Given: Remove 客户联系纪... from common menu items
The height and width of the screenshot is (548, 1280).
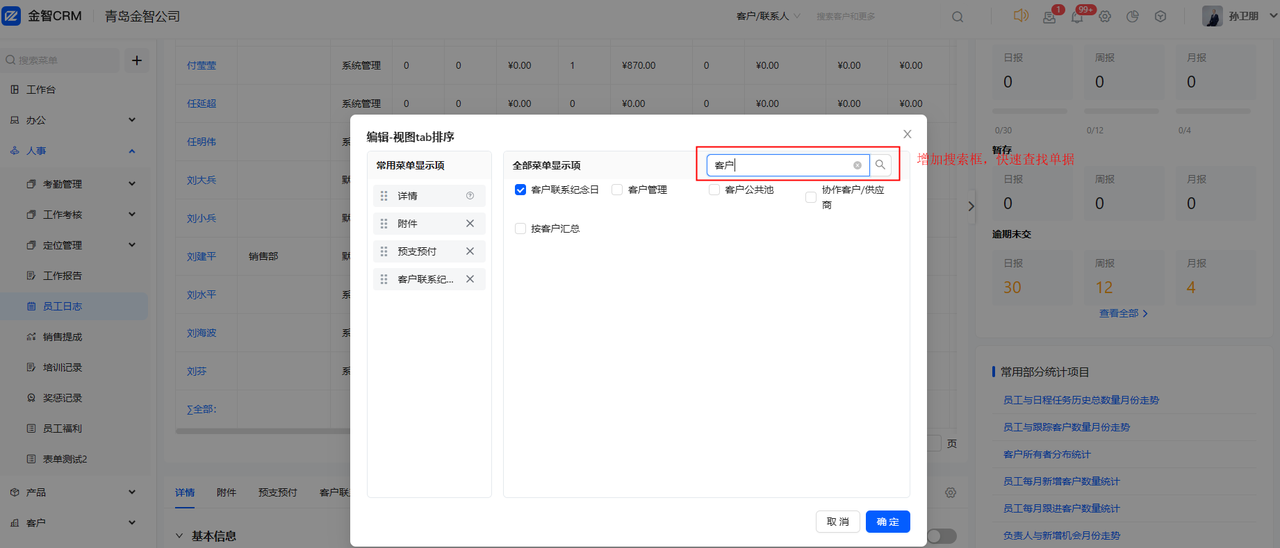Looking at the screenshot, I should (x=470, y=279).
